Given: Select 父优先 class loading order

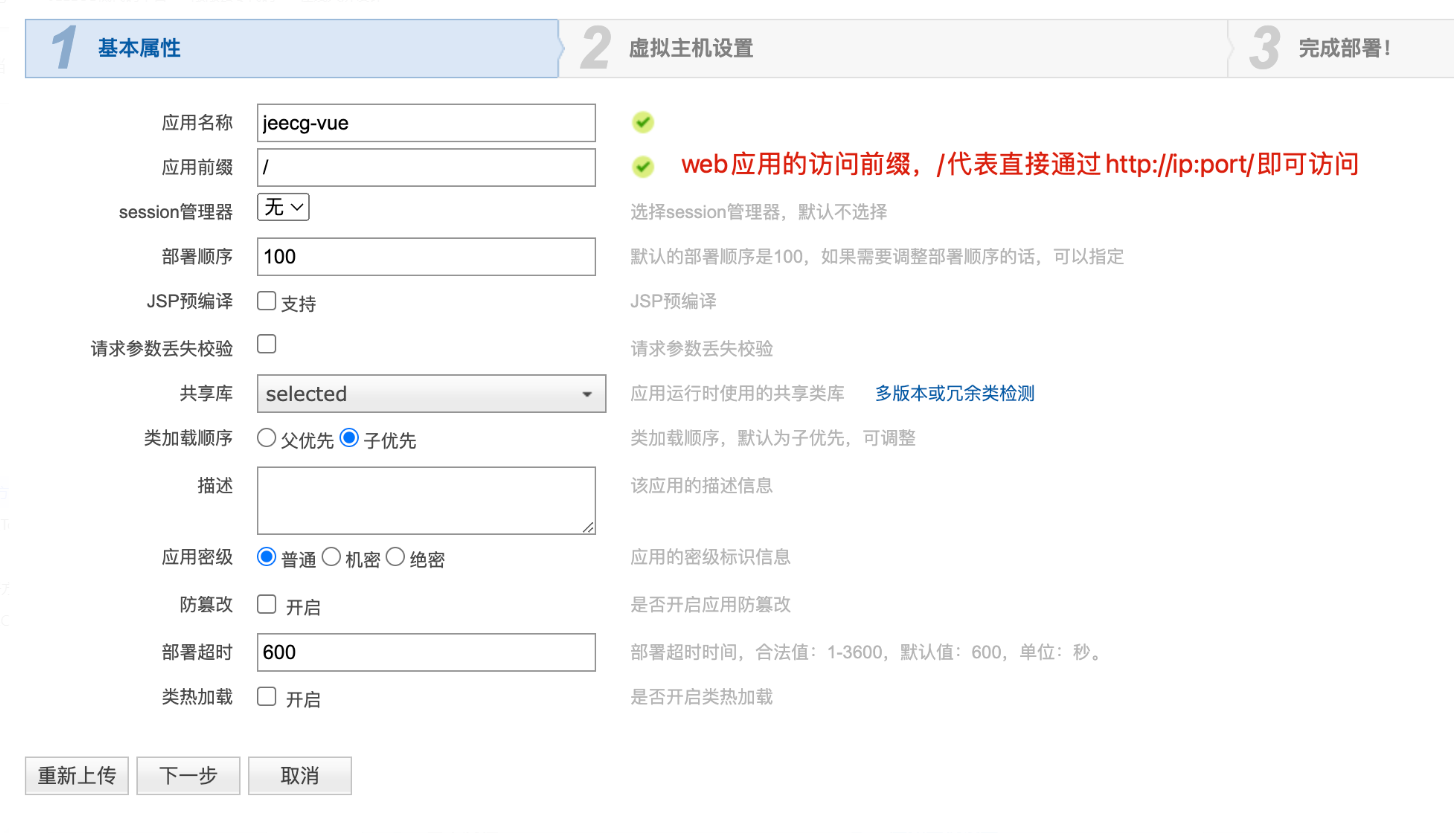Looking at the screenshot, I should (x=267, y=437).
